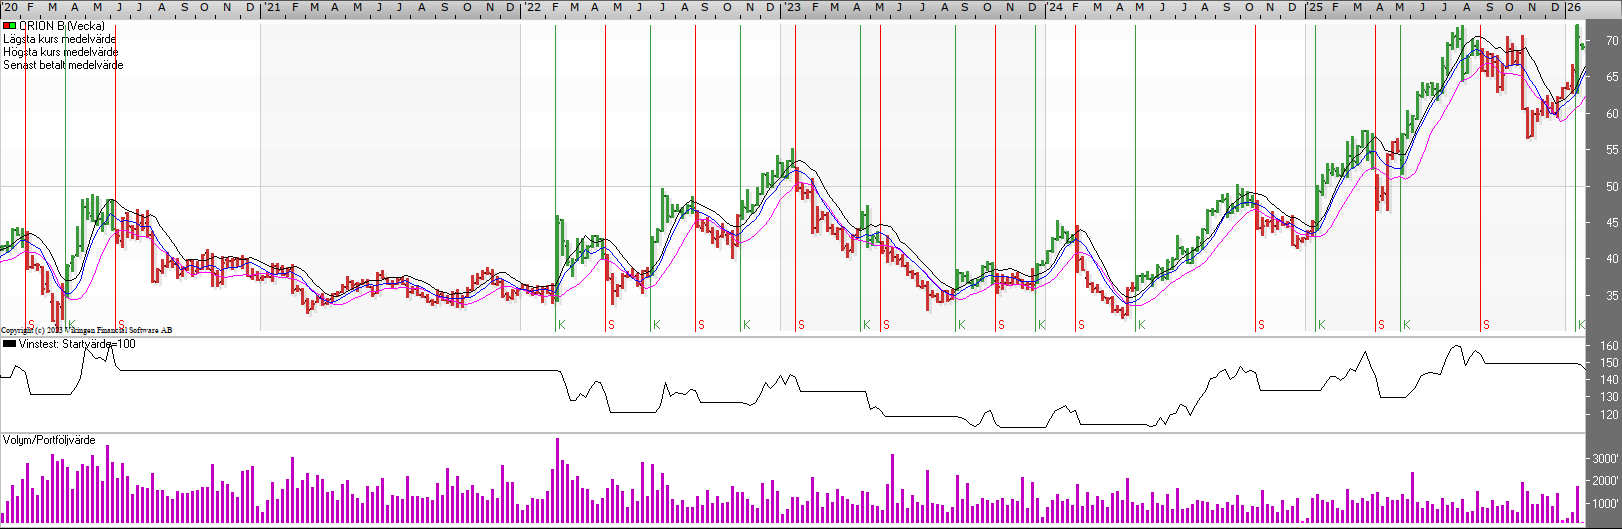Click the Senast betalt medelvärde legend label

63,65
